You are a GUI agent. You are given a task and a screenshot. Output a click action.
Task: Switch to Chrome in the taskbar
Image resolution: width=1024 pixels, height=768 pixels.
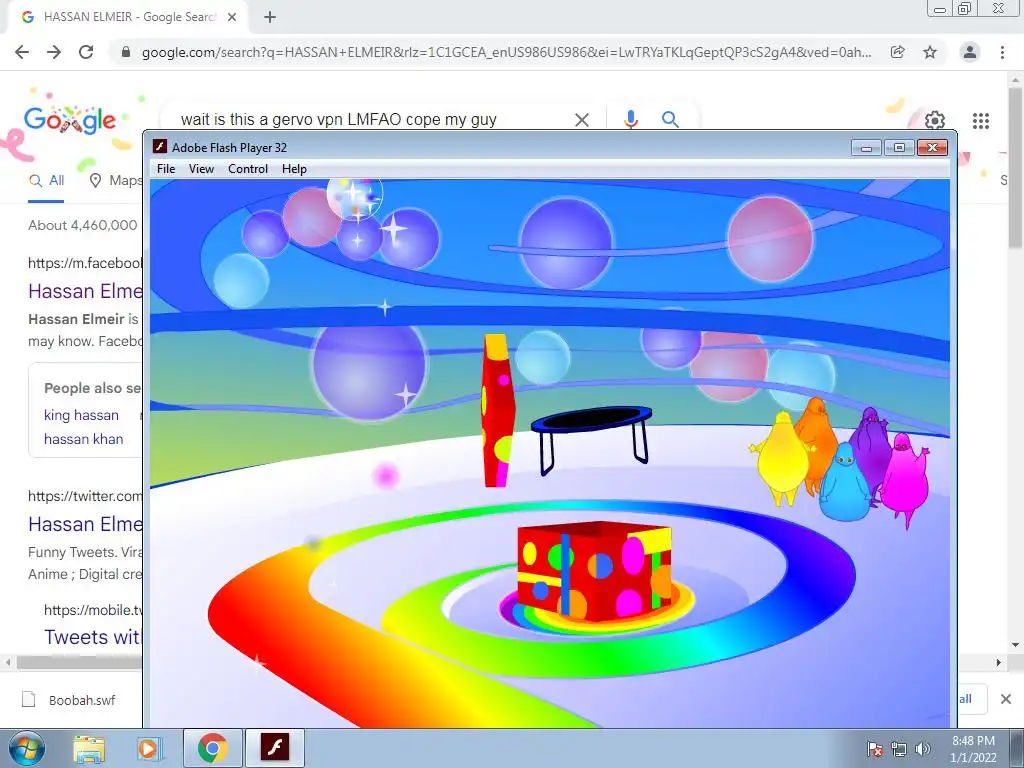pyautogui.click(x=212, y=748)
